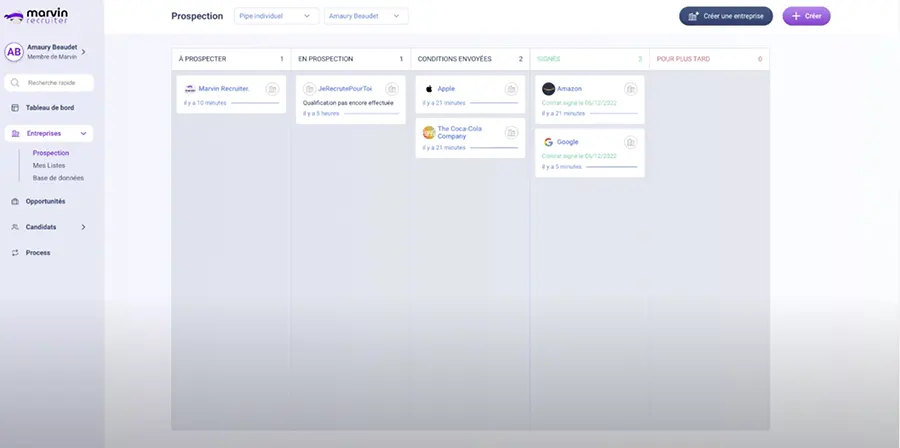Open Opportunités section

(x=45, y=202)
